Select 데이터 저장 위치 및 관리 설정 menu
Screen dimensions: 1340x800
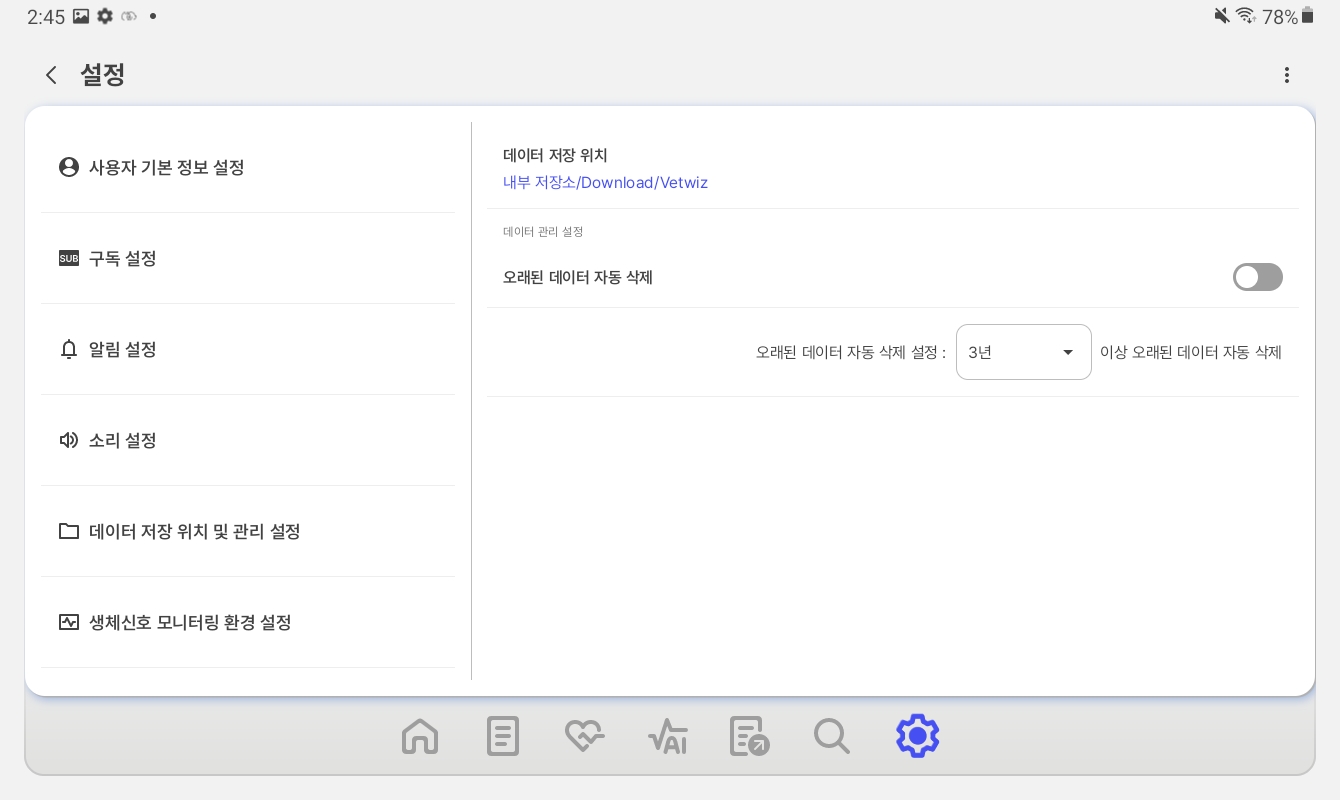tap(248, 531)
